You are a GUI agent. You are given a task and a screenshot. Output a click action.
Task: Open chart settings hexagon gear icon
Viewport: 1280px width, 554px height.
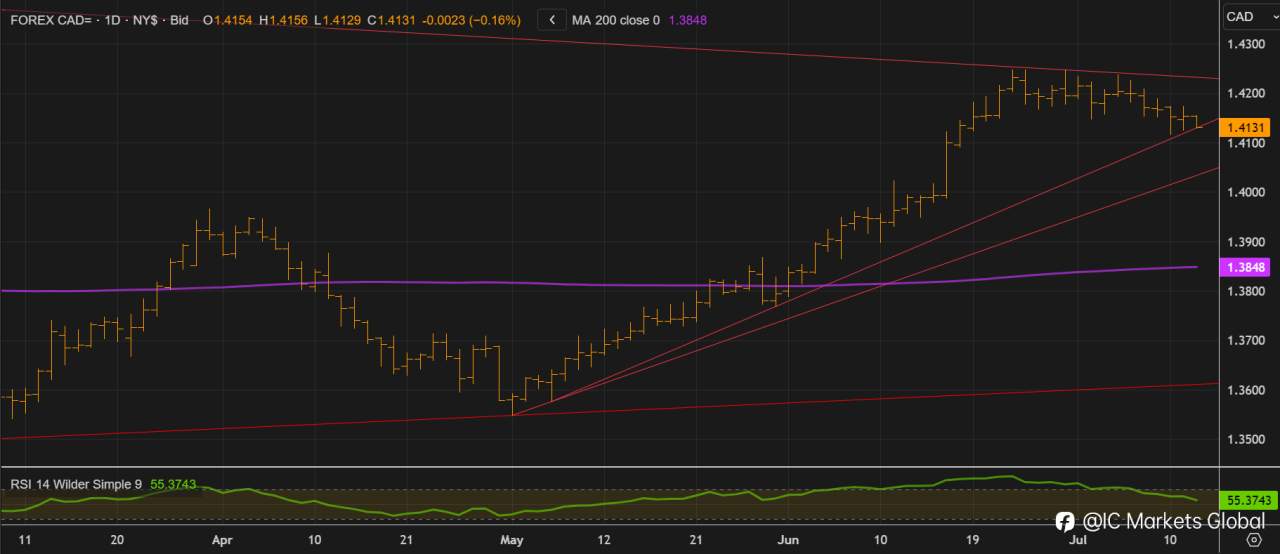tap(1253, 540)
